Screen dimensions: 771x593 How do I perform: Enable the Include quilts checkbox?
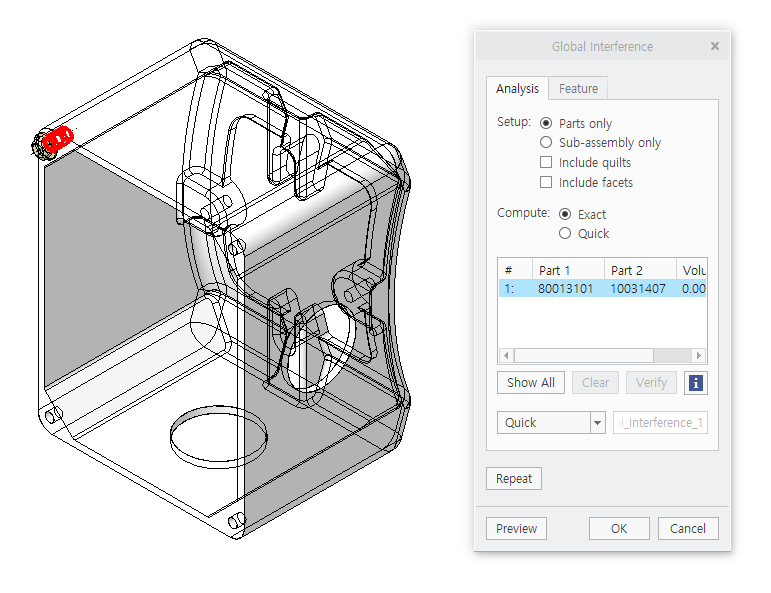coord(546,162)
